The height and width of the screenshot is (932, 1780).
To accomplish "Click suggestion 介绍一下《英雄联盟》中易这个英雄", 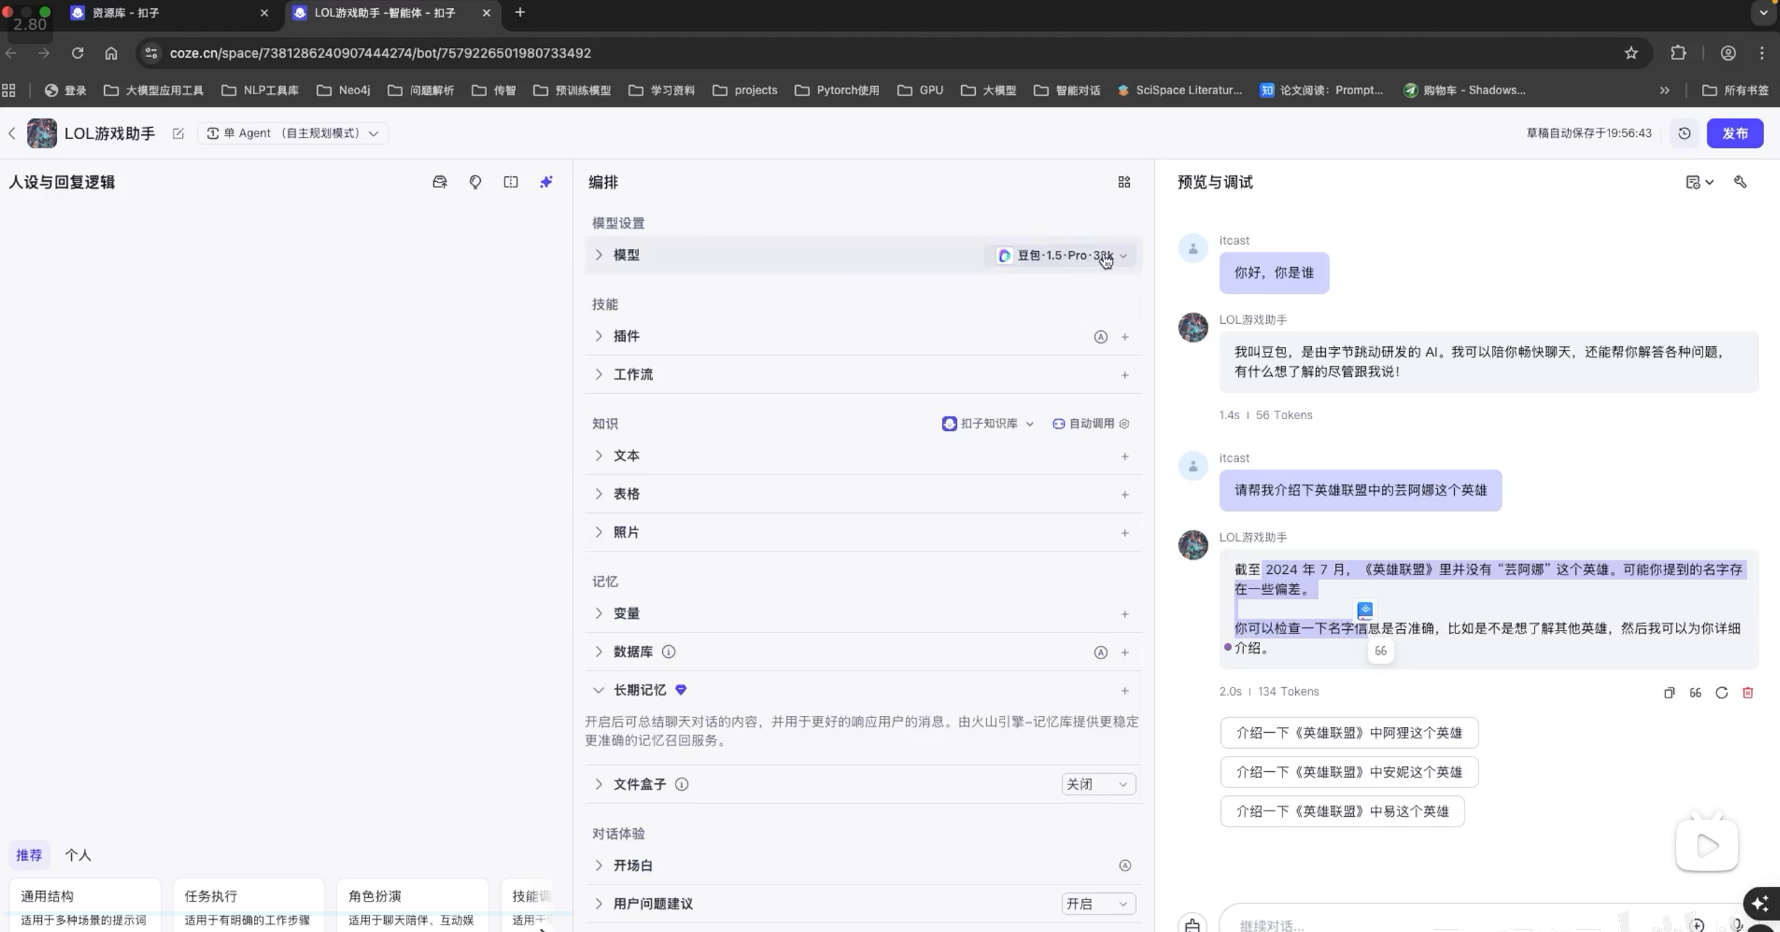I will [1342, 812].
